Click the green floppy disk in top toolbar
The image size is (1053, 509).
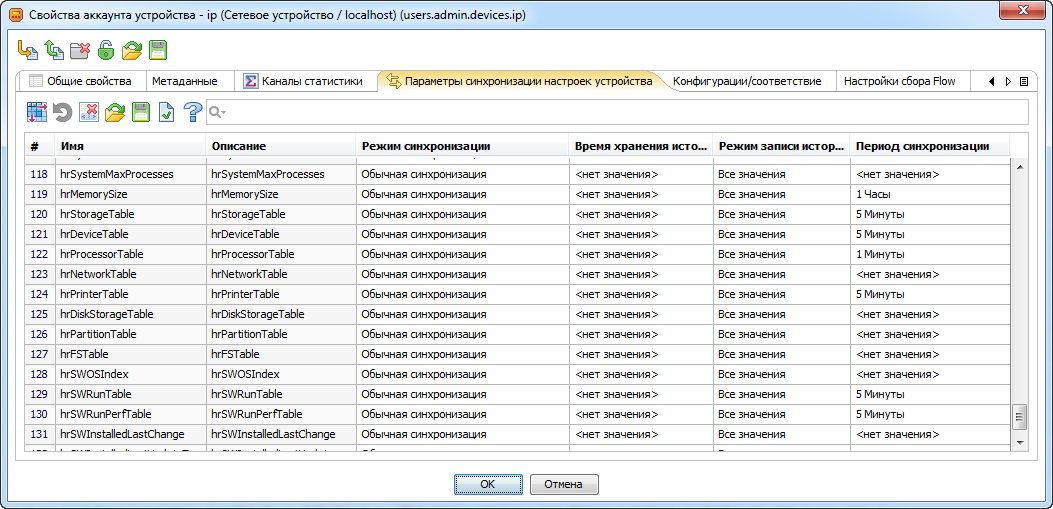[x=158, y=49]
